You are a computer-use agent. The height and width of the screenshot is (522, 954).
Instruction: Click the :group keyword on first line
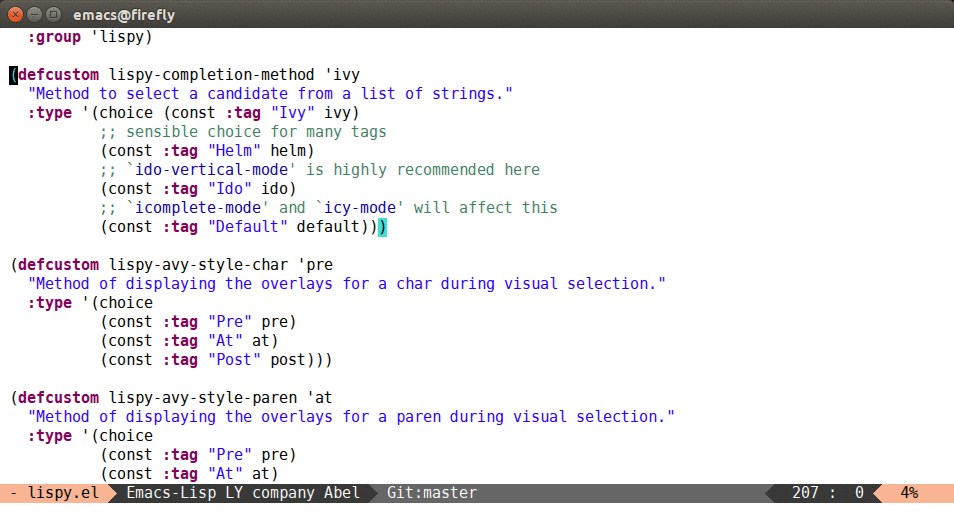[54, 37]
